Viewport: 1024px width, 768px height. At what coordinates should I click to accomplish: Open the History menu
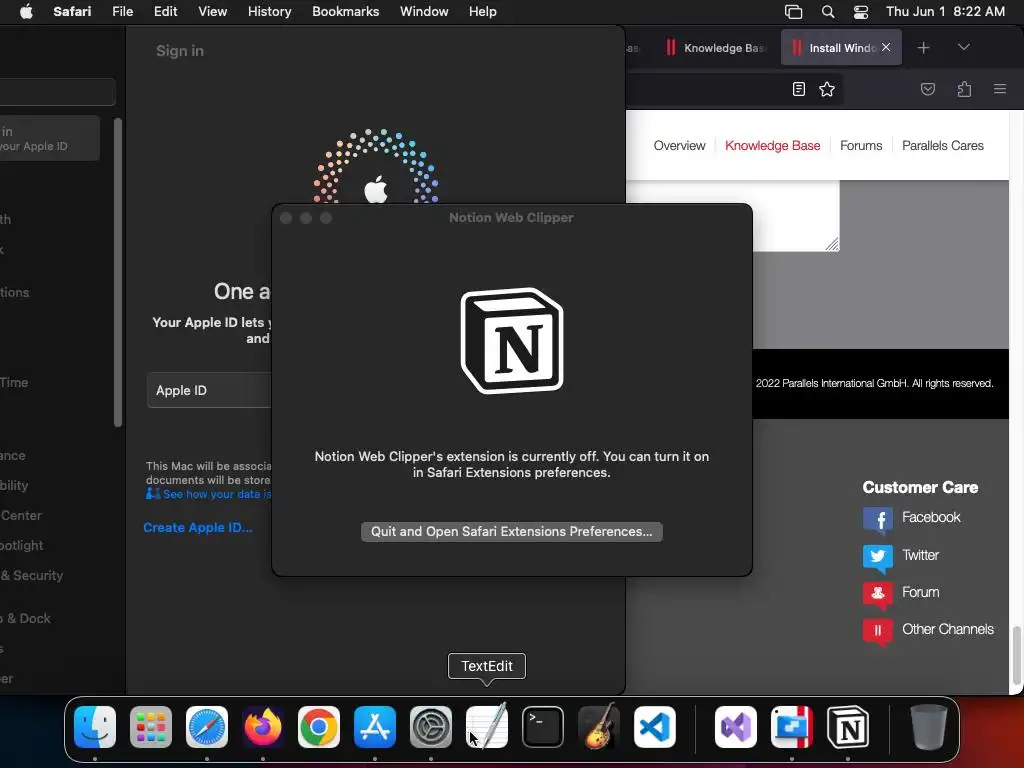click(269, 12)
